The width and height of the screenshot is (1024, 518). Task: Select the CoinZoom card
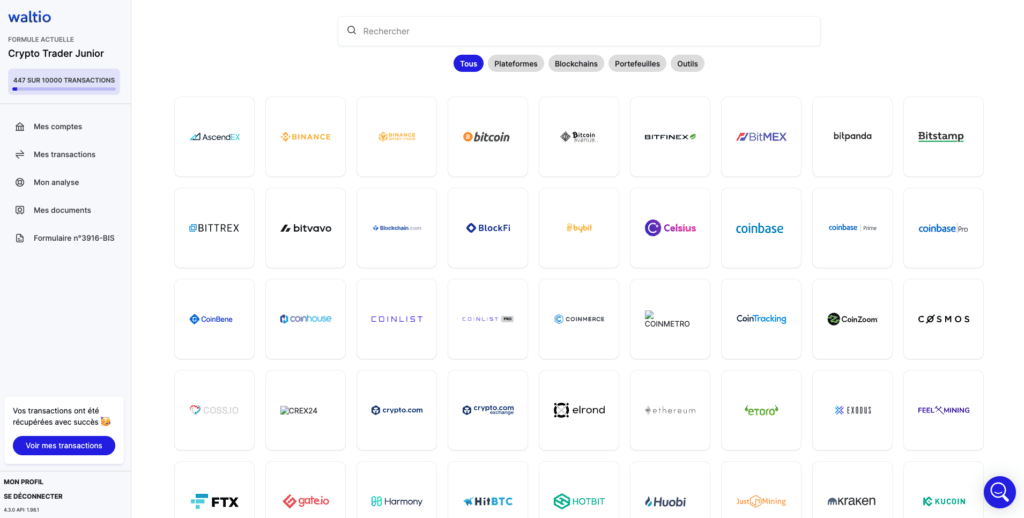[852, 319]
